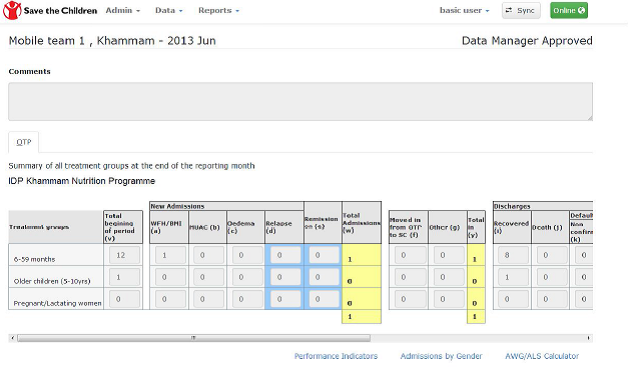Click the horizontal scrollbar left arrow
This screenshot has width=628, height=391.
12,338
